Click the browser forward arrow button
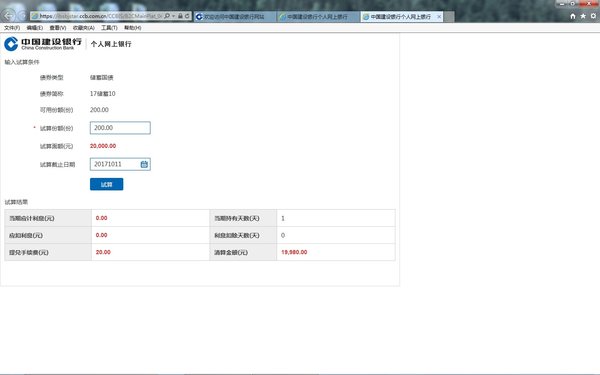This screenshot has height=375, width=600. (x=23, y=16)
